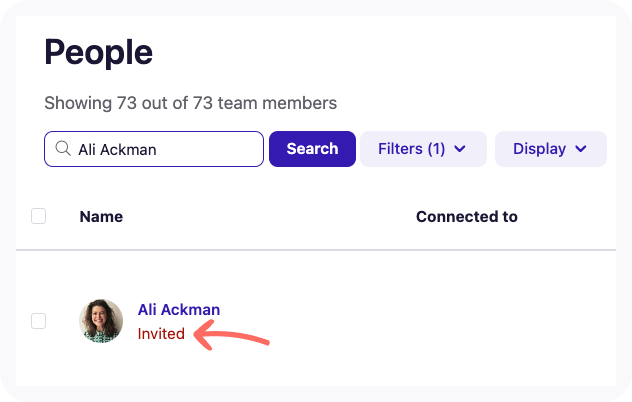
Task: Open the Ali Ackman profile link
Action: tap(178, 310)
